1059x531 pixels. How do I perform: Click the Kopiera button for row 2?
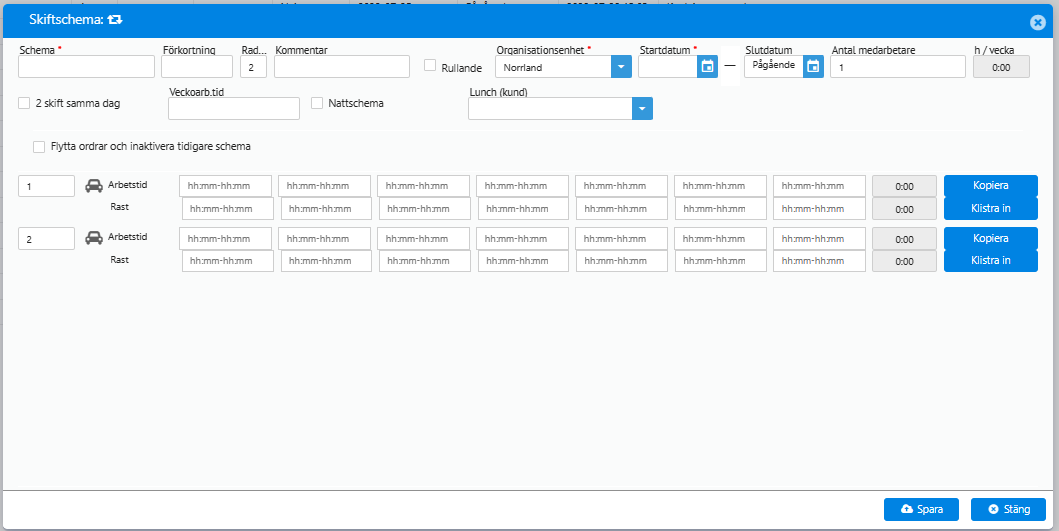[991, 238]
